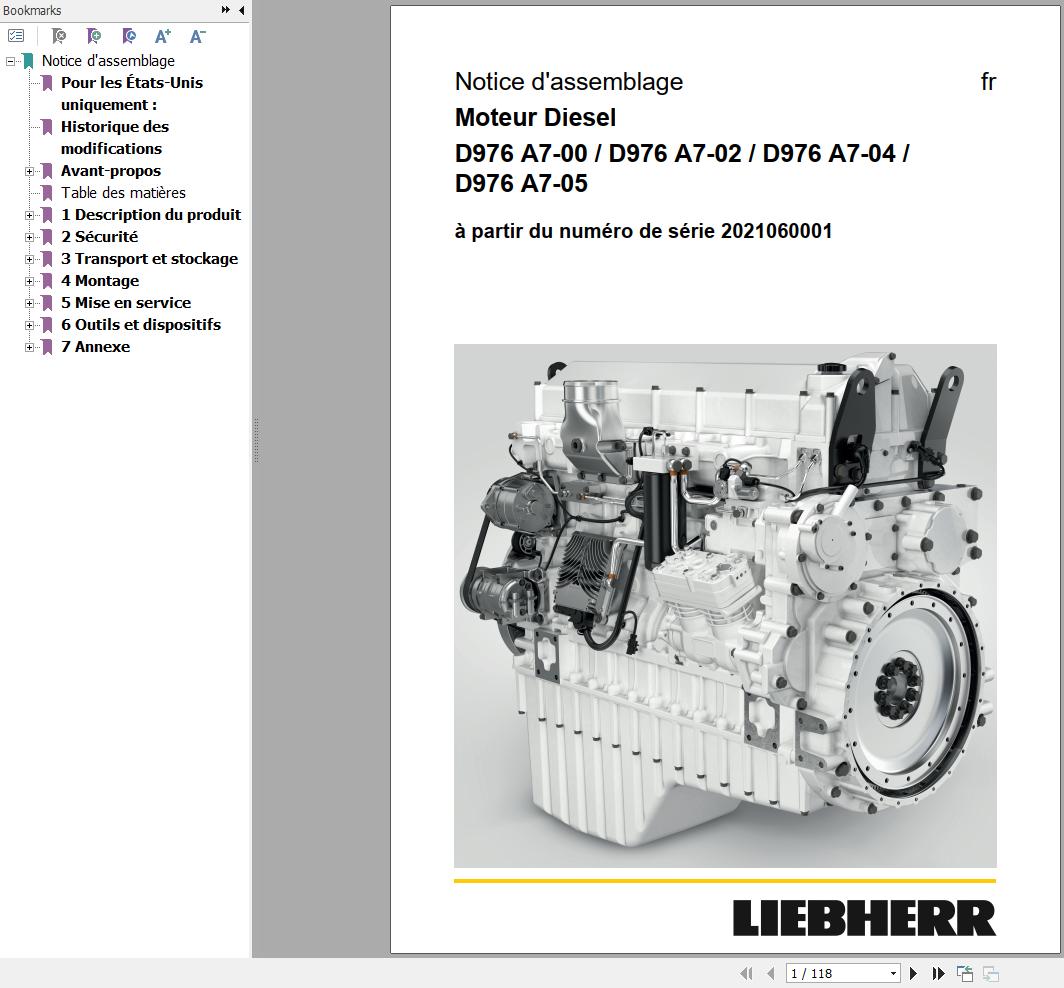This screenshot has height=988, width=1064.
Task: Open 3 Transport et stockage section
Action: pos(149,259)
